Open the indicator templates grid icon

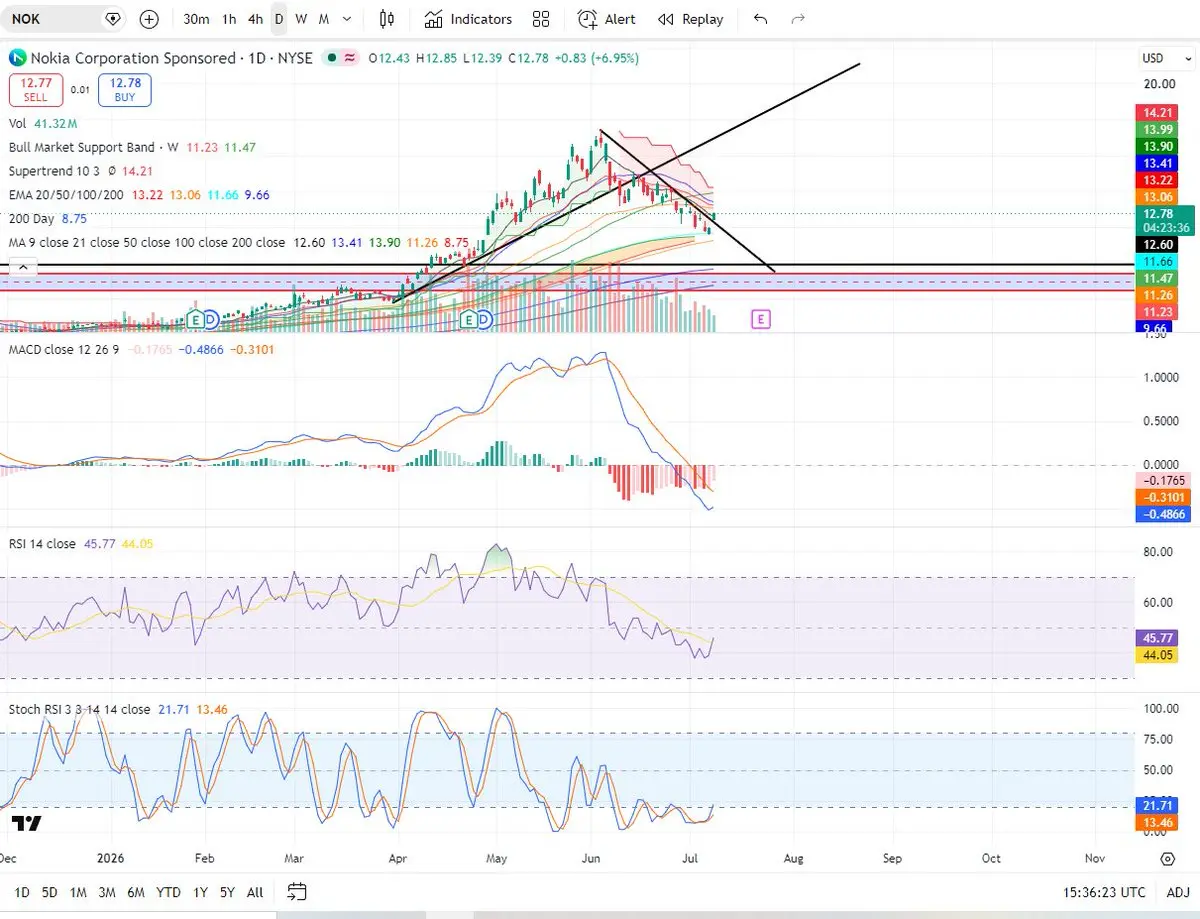541,19
